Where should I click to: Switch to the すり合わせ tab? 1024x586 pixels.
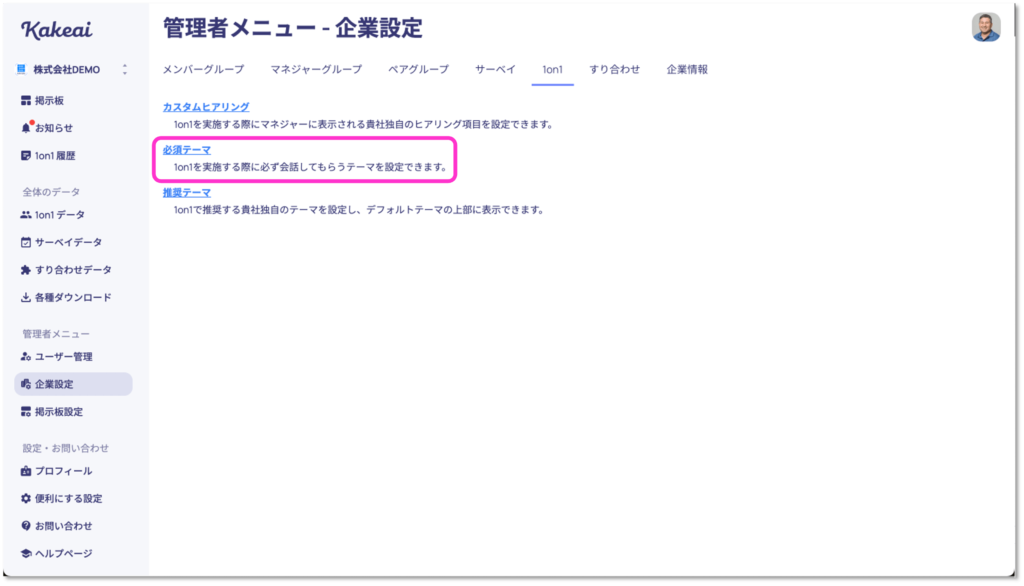click(x=615, y=69)
